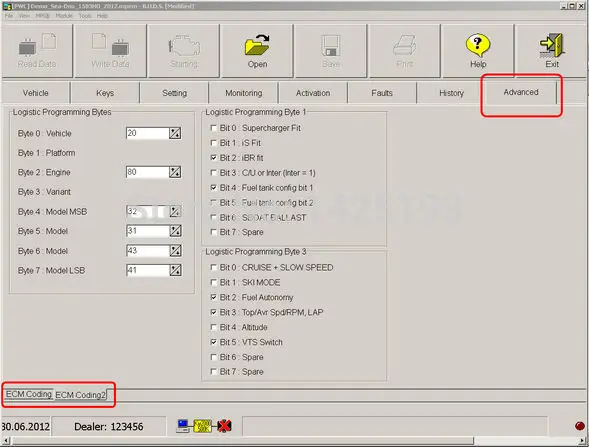Open the History tab
The width and height of the screenshot is (589, 447).
[x=452, y=93]
